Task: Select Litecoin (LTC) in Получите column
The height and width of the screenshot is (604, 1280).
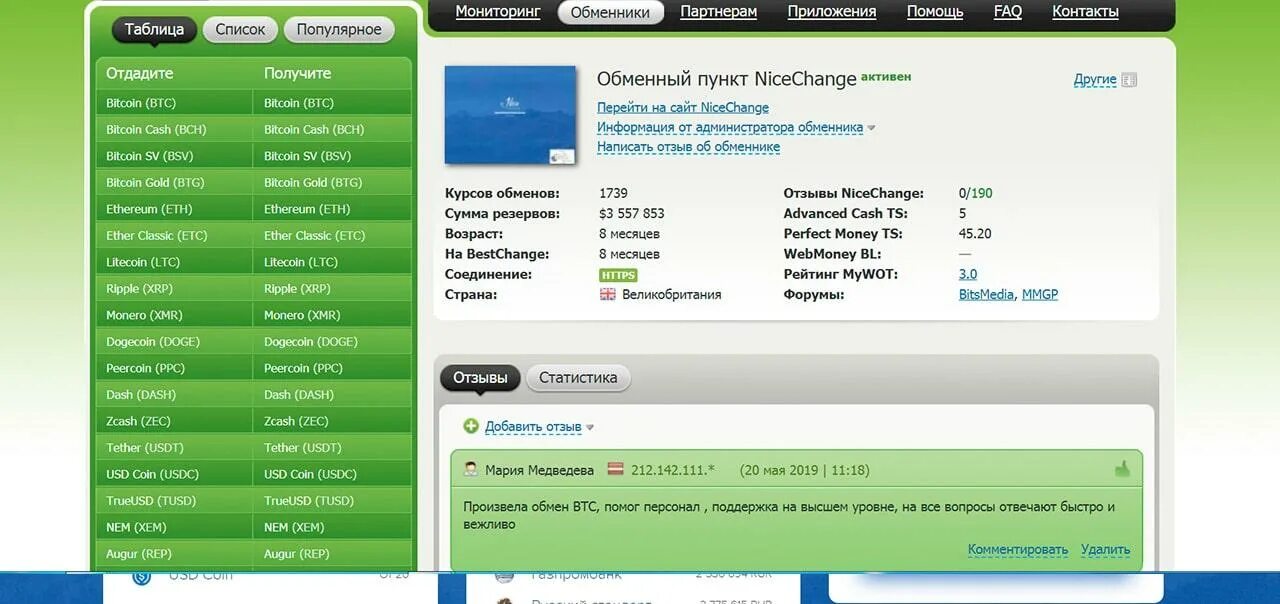Action: coord(332,262)
